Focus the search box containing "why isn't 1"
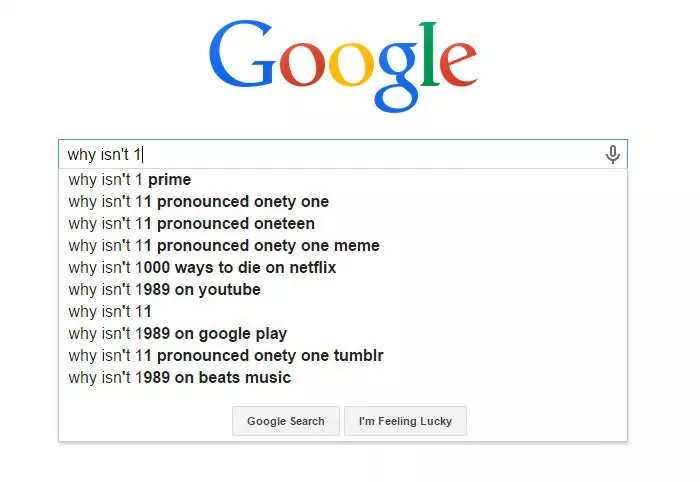The width and height of the screenshot is (700, 482). click(x=343, y=154)
